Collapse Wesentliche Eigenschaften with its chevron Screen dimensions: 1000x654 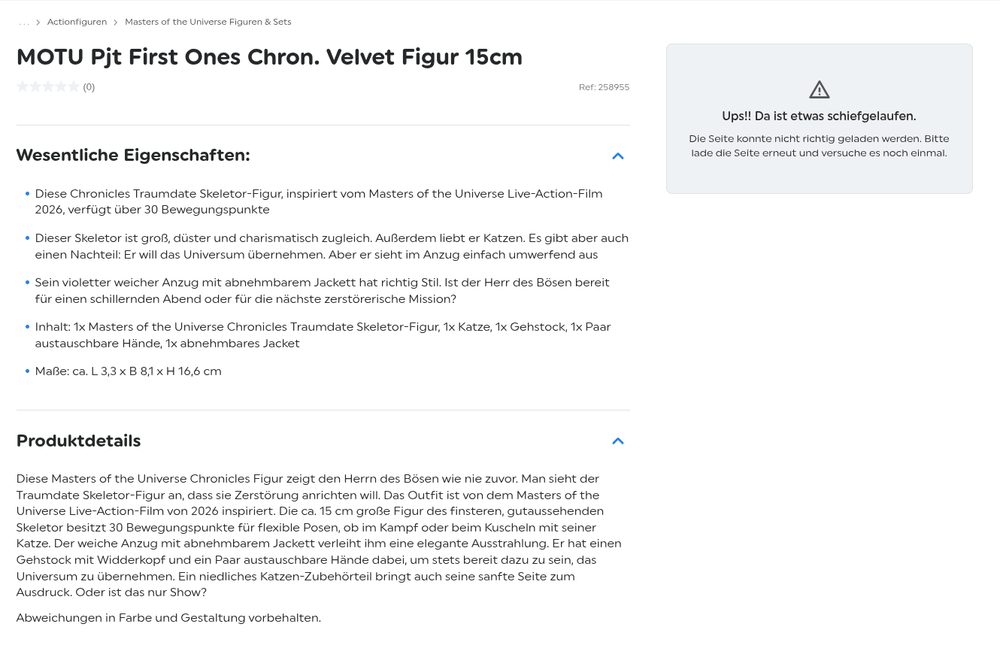pos(617,156)
